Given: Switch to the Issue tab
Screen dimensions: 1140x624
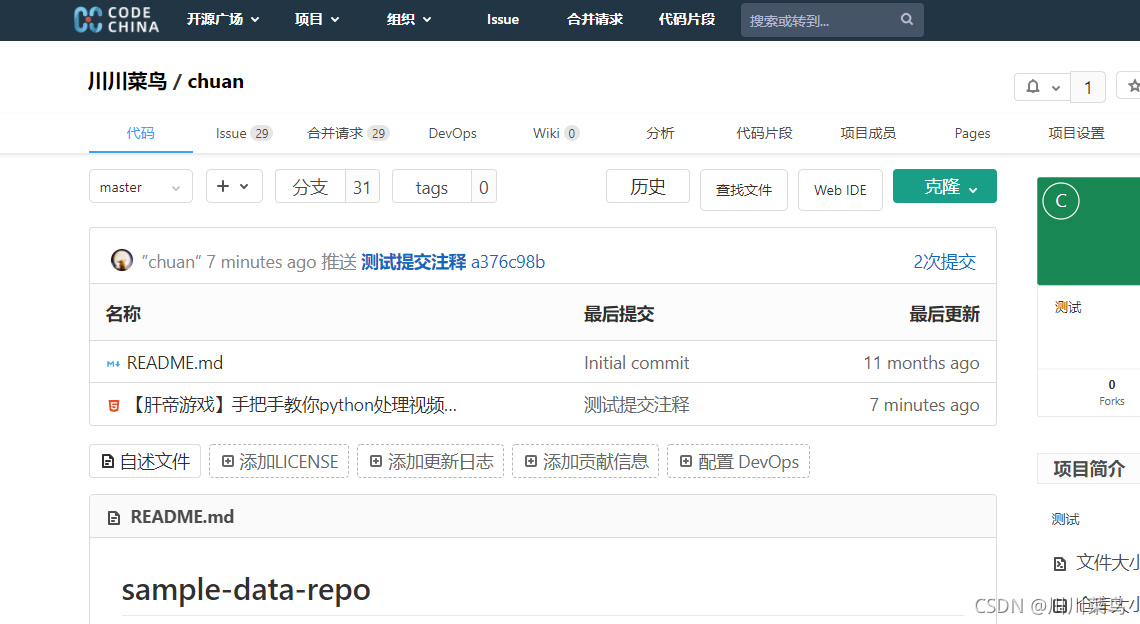Looking at the screenshot, I should pyautogui.click(x=243, y=133).
